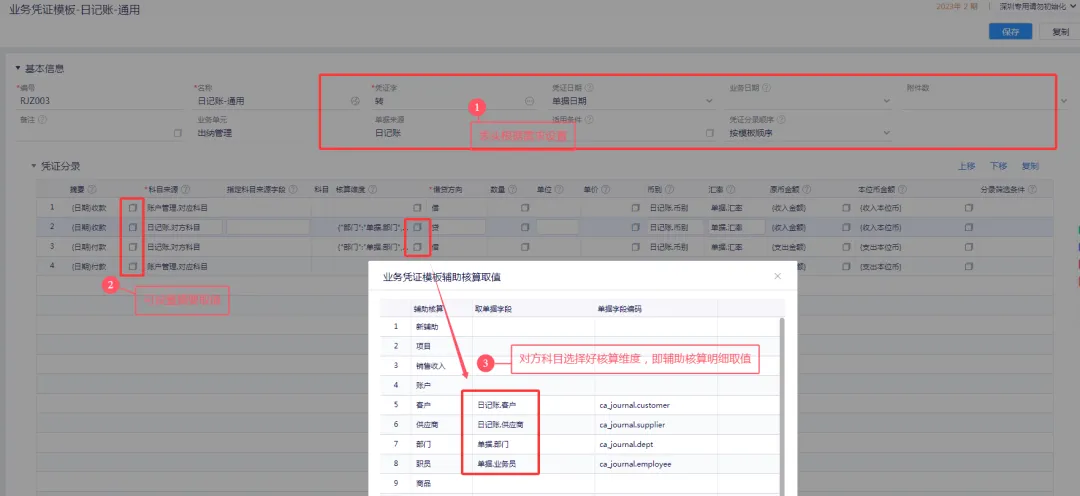The height and width of the screenshot is (496, 1080).
Task: Click the 单价 picker icon in row 1
Action: [x=635, y=207]
